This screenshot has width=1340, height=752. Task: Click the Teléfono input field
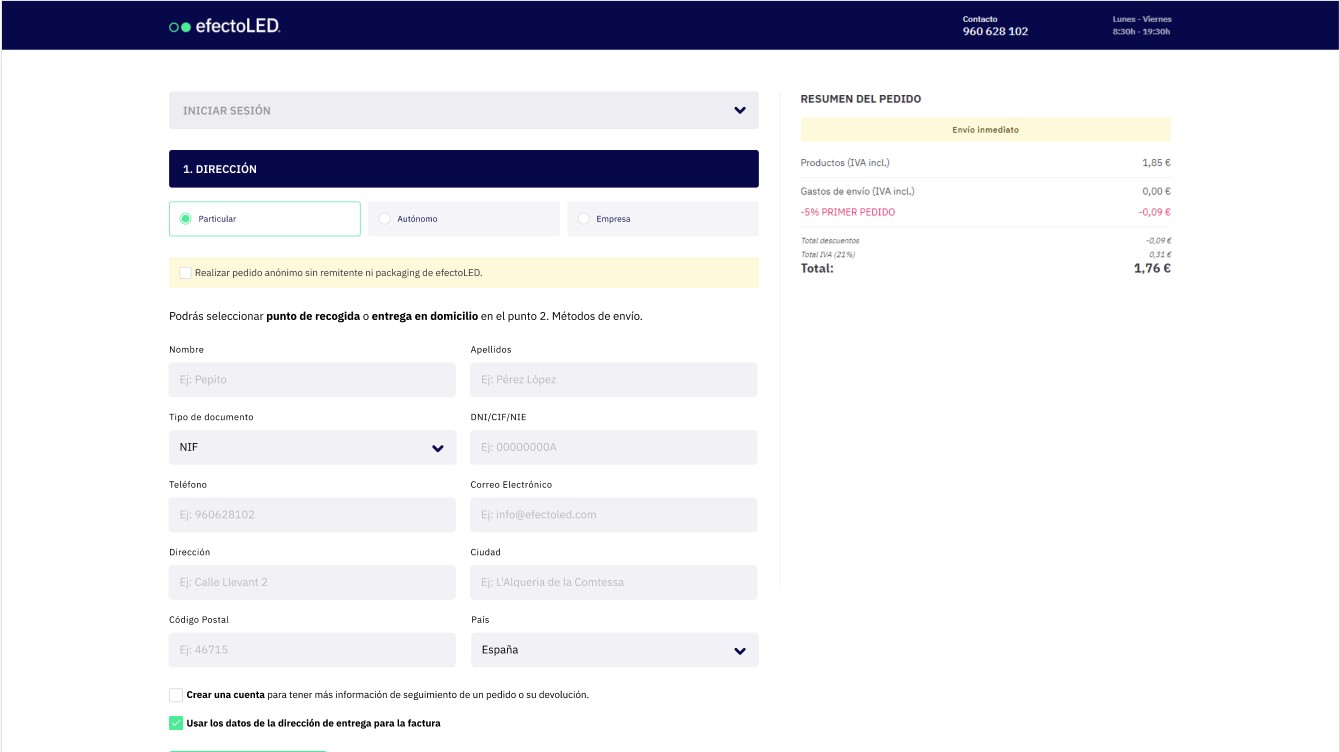[x=312, y=515]
